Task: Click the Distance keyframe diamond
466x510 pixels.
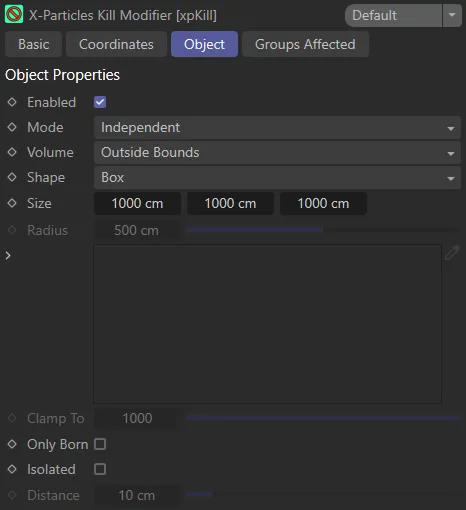Action: 12,495
